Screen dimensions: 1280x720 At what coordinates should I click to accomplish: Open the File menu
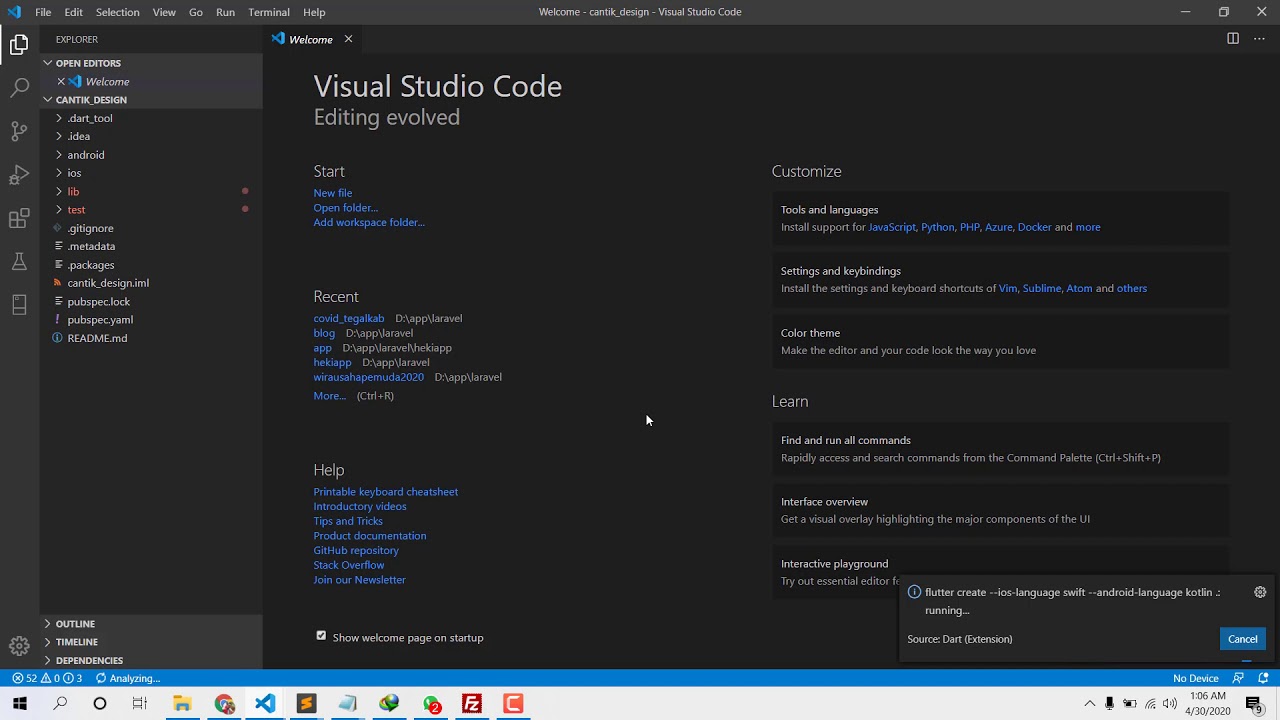(x=43, y=12)
